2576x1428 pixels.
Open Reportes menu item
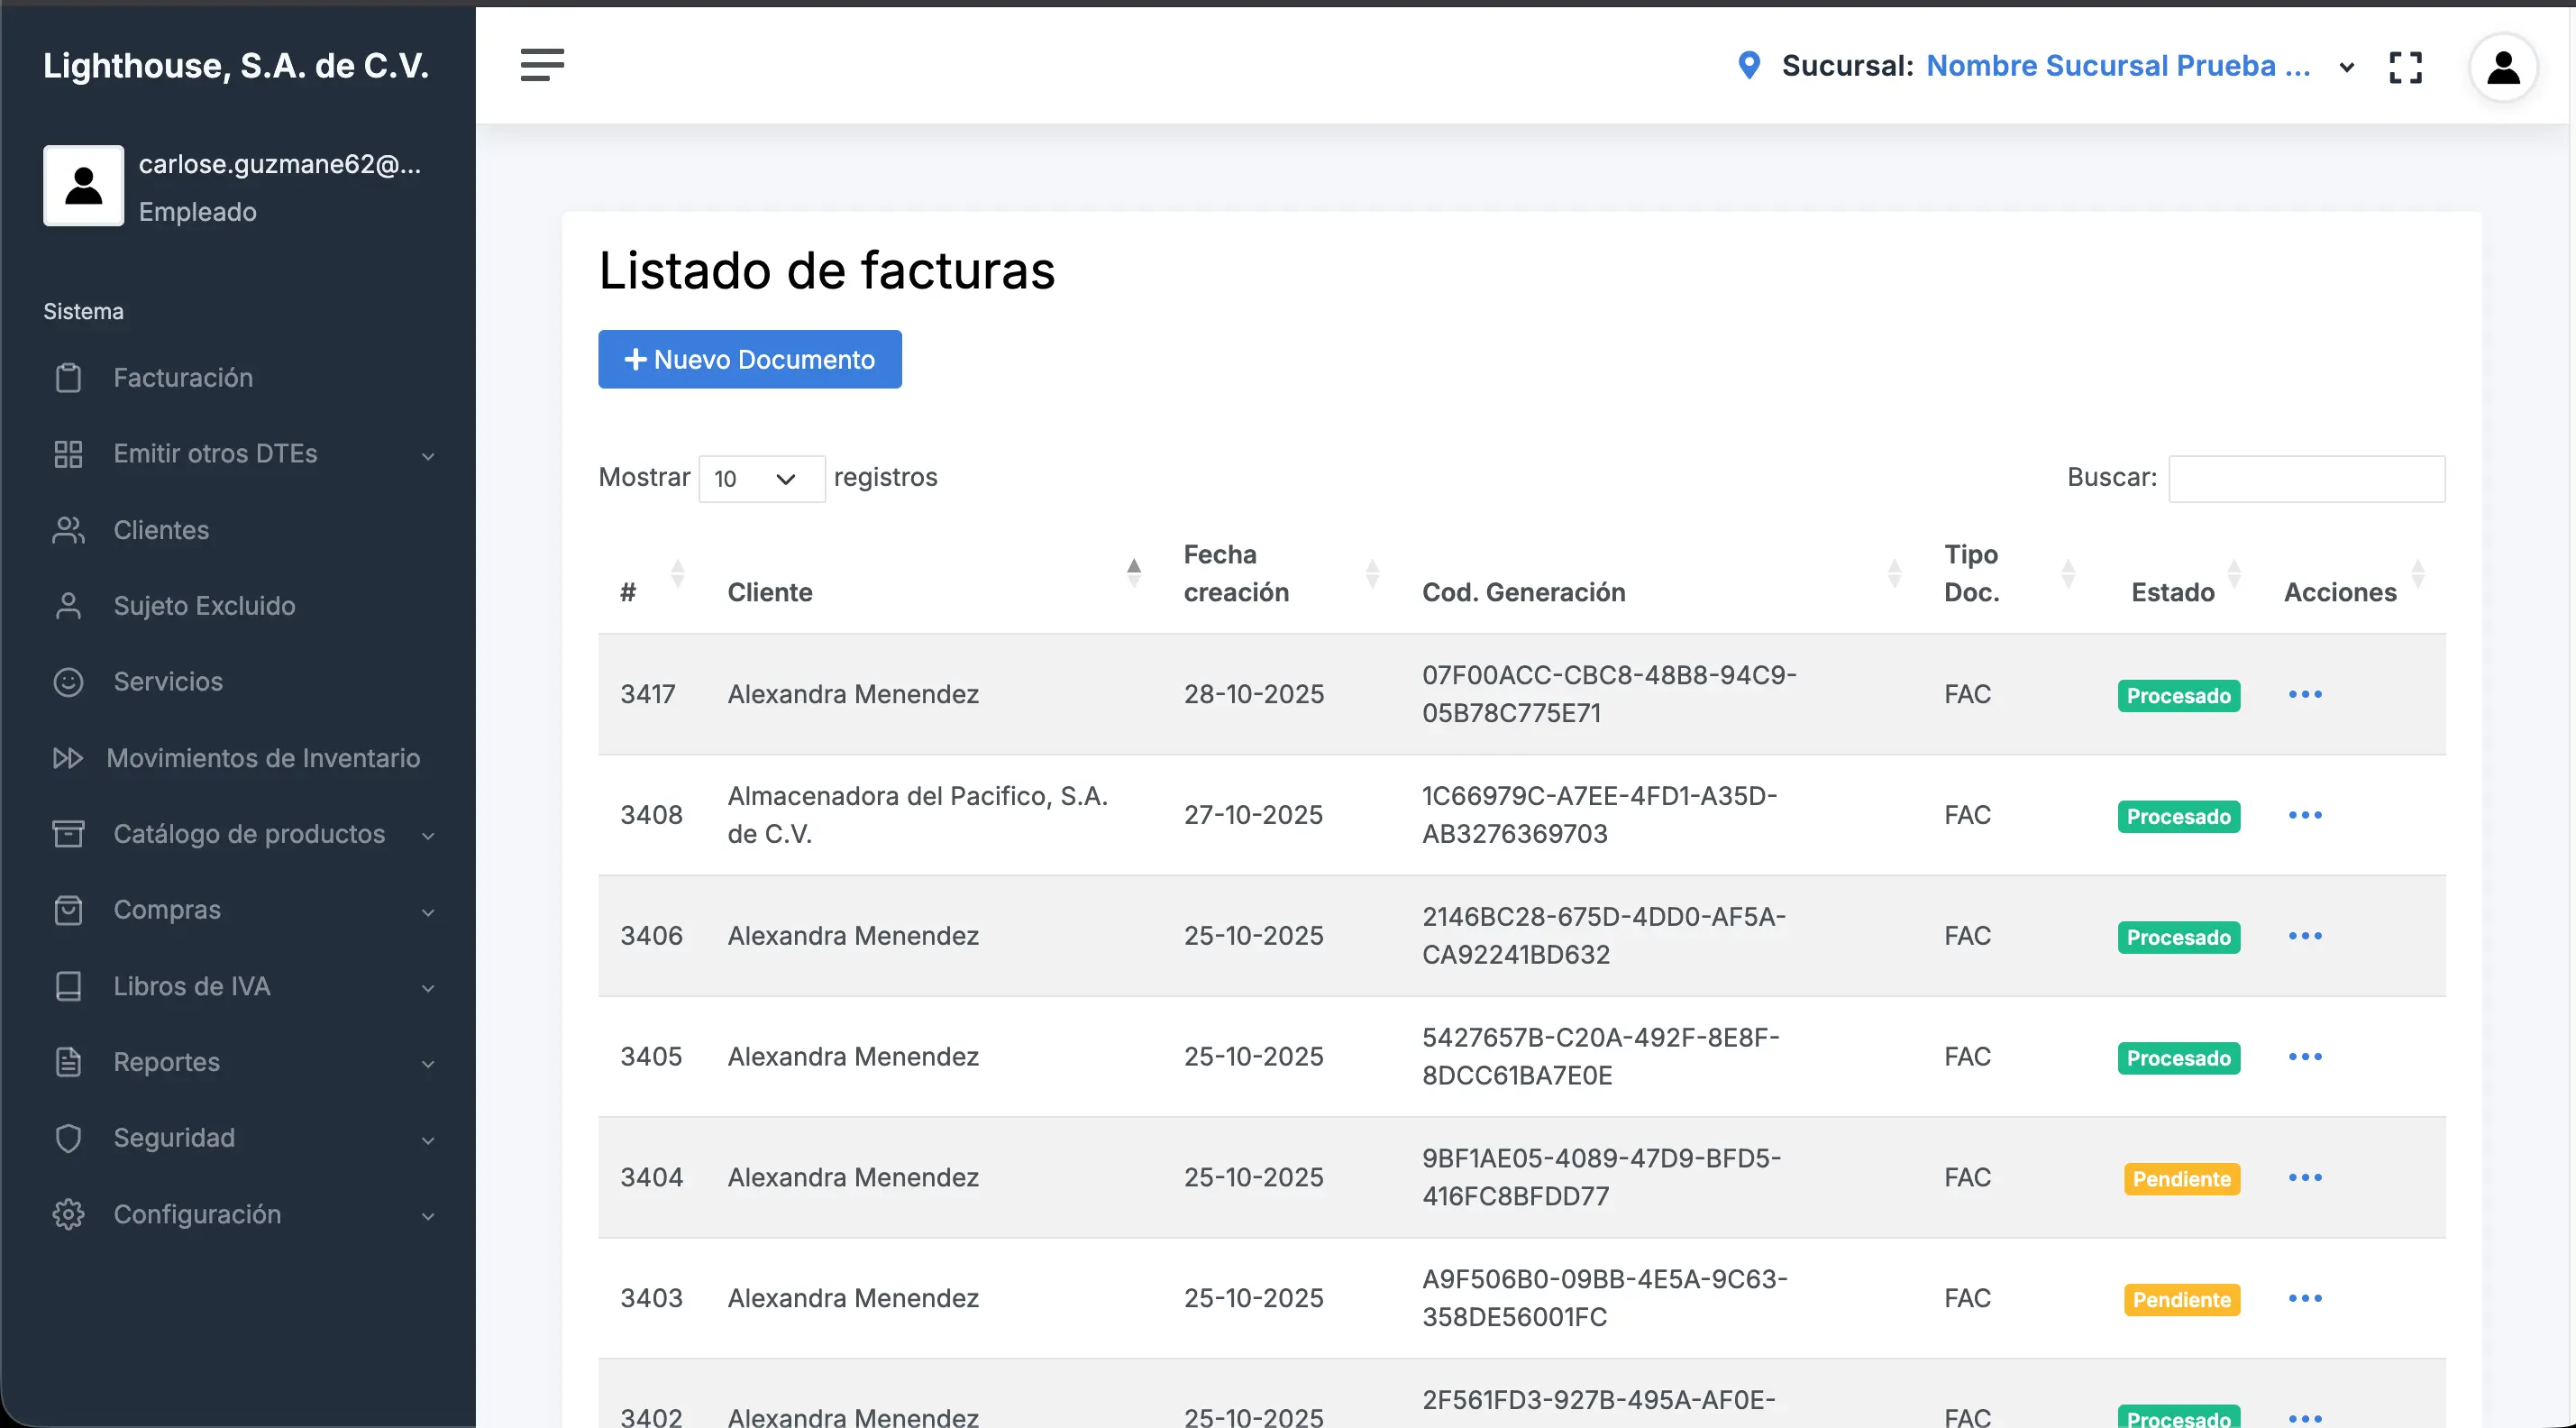tap(166, 1062)
